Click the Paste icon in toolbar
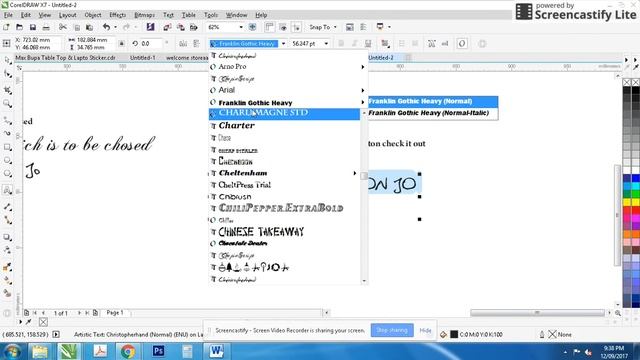Image resolution: width=640 pixels, height=360 pixels. [x=89, y=27]
